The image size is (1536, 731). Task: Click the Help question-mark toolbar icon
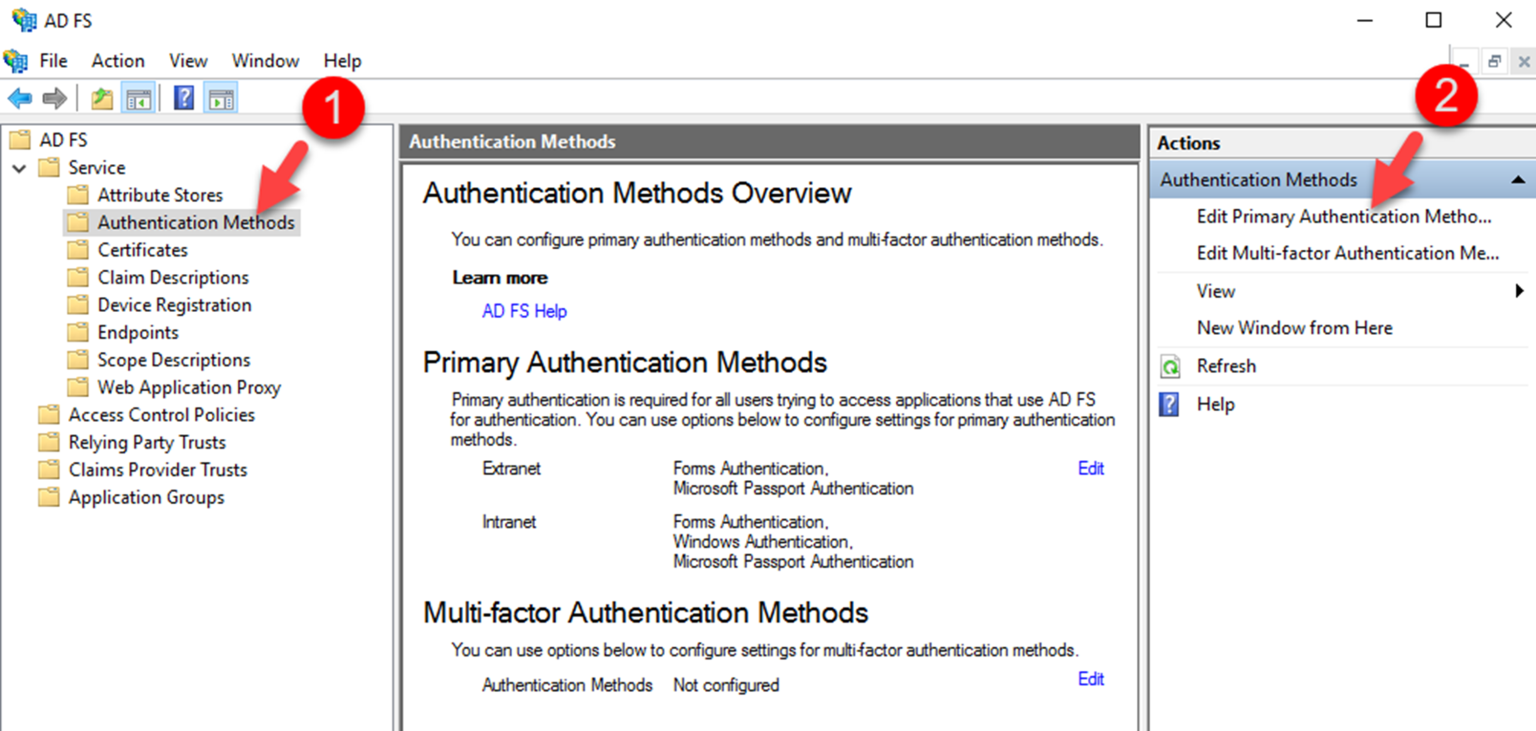pyautogui.click(x=185, y=97)
